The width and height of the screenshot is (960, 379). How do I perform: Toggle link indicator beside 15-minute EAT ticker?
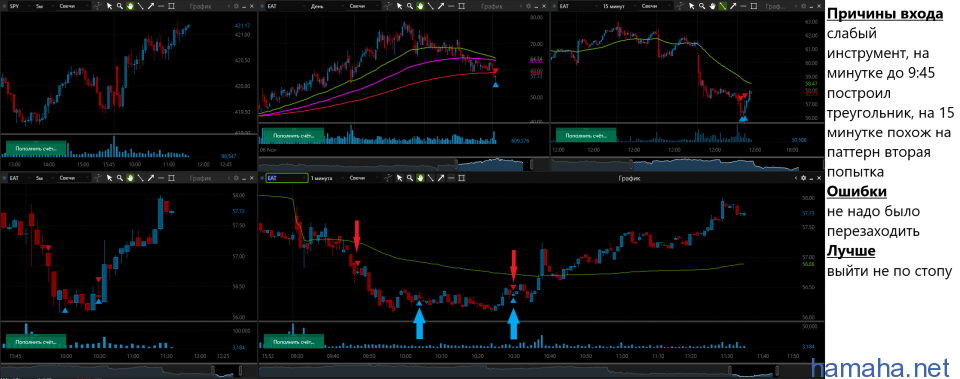pyautogui.click(x=555, y=6)
